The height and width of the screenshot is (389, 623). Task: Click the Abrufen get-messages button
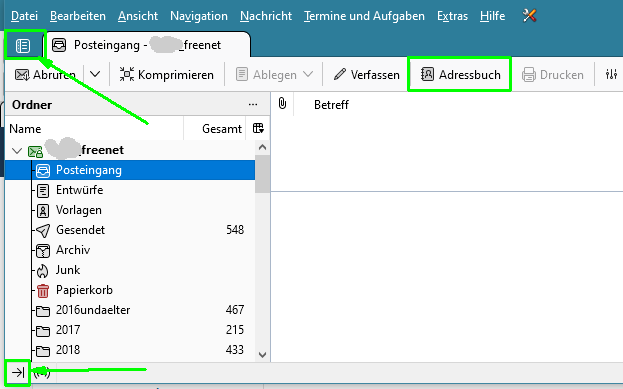(45, 74)
